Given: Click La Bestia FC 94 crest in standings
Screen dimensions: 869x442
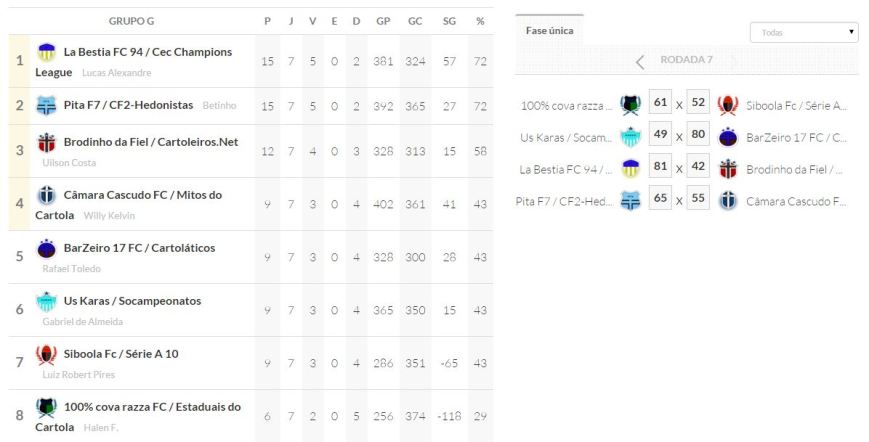Looking at the screenshot, I should tap(47, 52).
